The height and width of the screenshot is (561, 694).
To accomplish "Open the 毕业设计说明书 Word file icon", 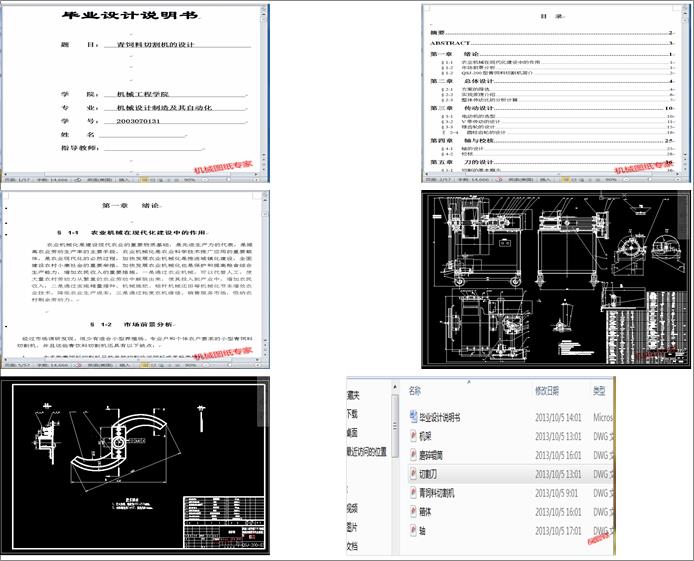I will point(413,416).
